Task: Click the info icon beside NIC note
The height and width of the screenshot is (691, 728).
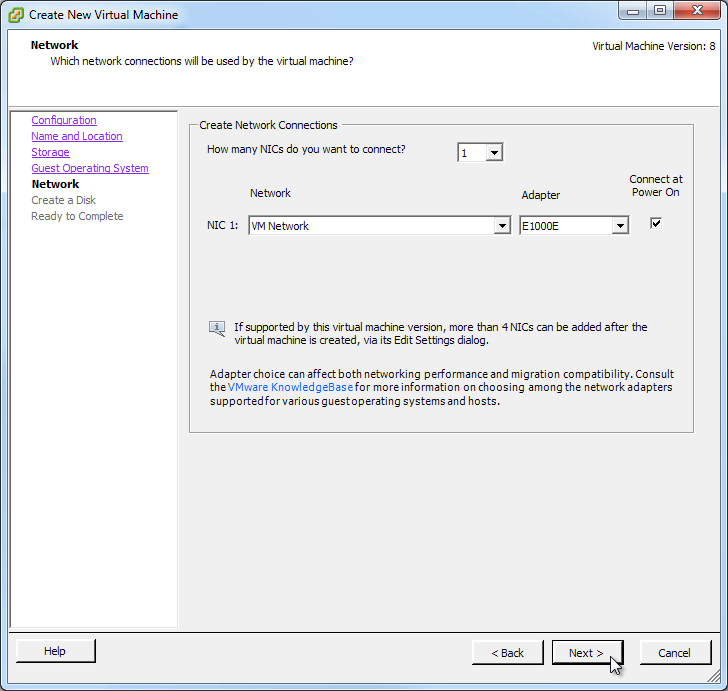Action: 217,329
